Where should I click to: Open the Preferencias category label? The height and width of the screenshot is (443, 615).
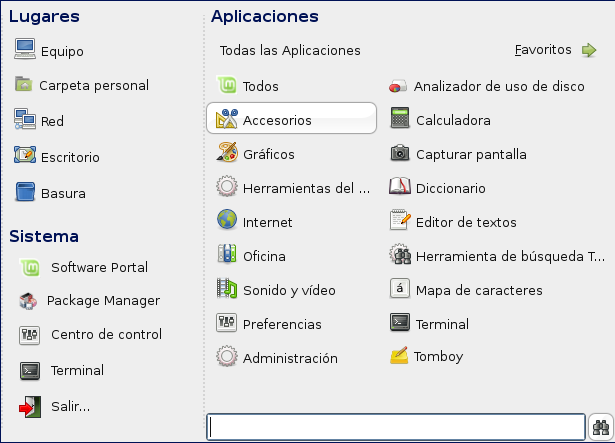pos(282,325)
